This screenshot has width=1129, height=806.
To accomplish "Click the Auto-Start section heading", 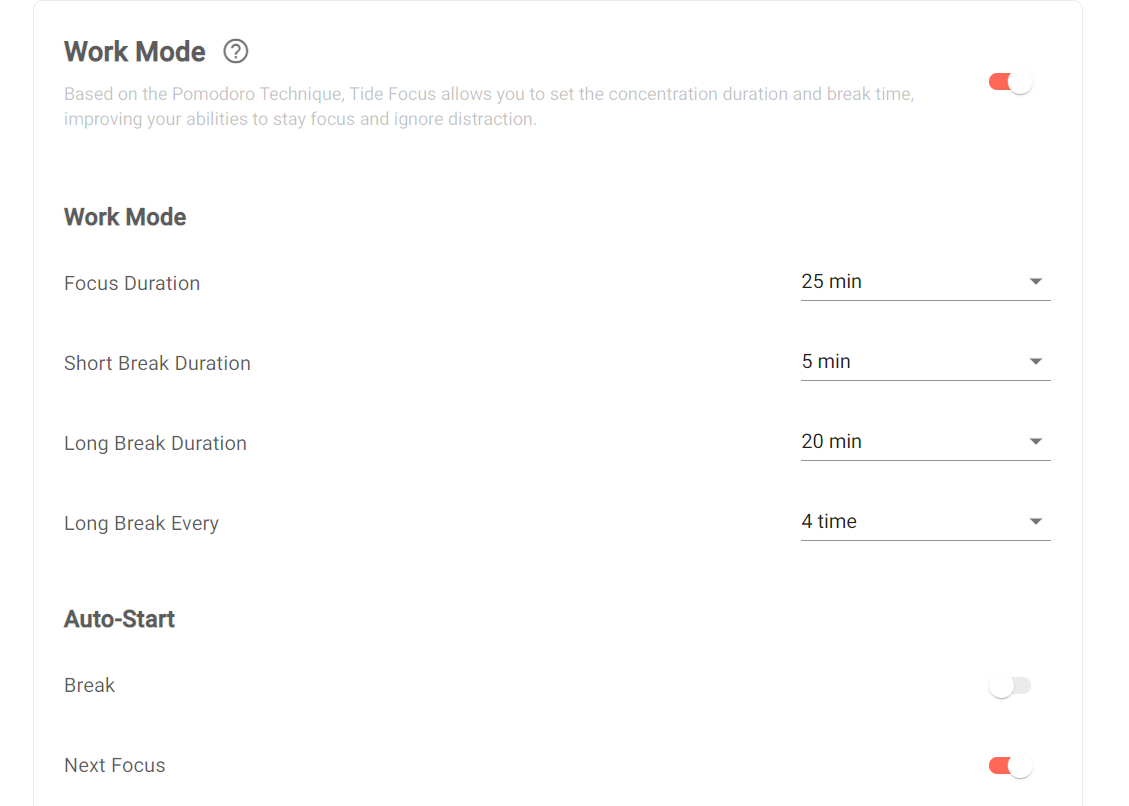I will 119,620.
